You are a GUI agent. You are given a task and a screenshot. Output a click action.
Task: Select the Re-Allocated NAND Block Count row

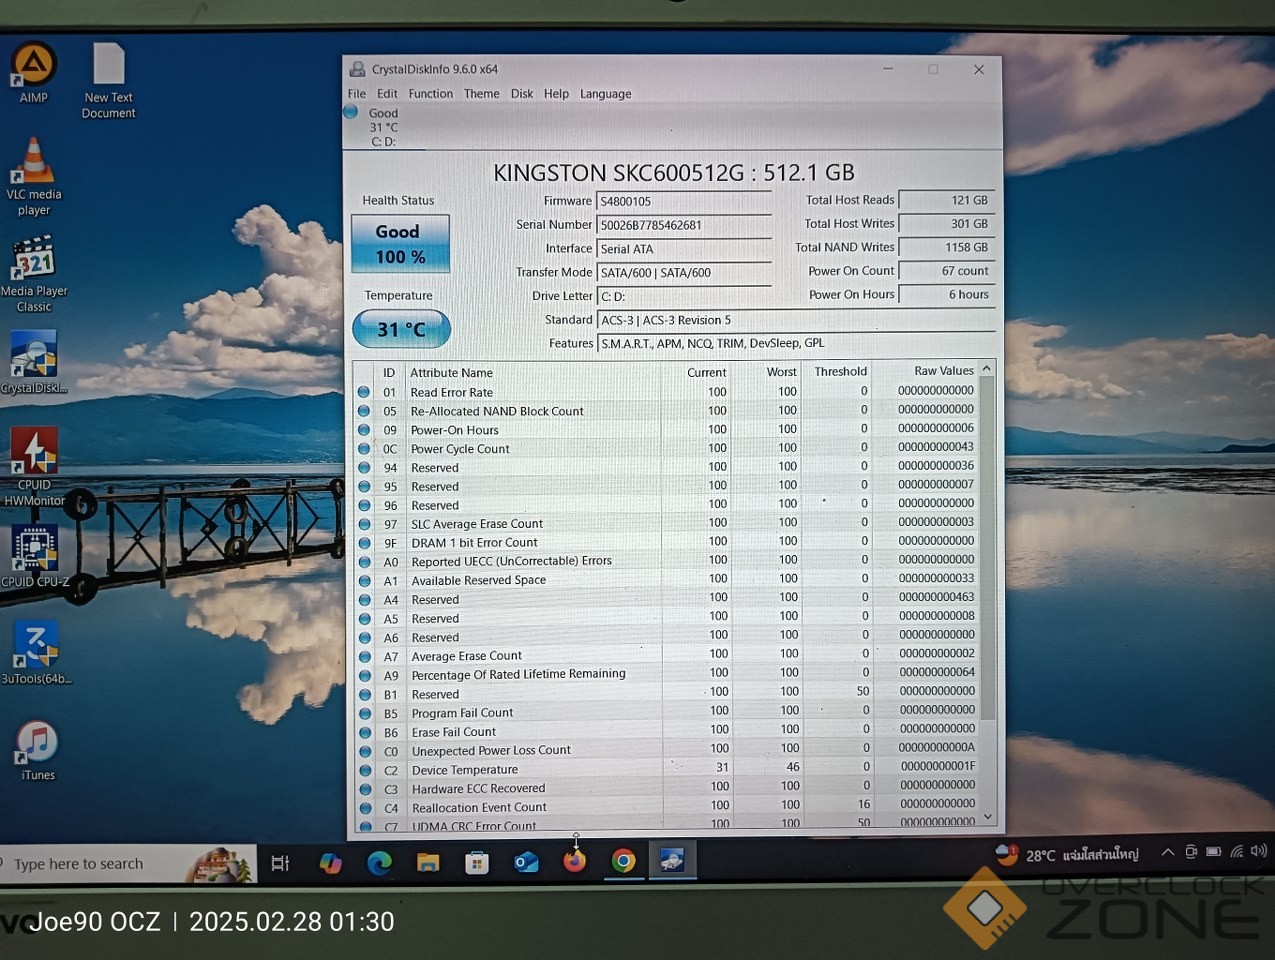click(666, 411)
